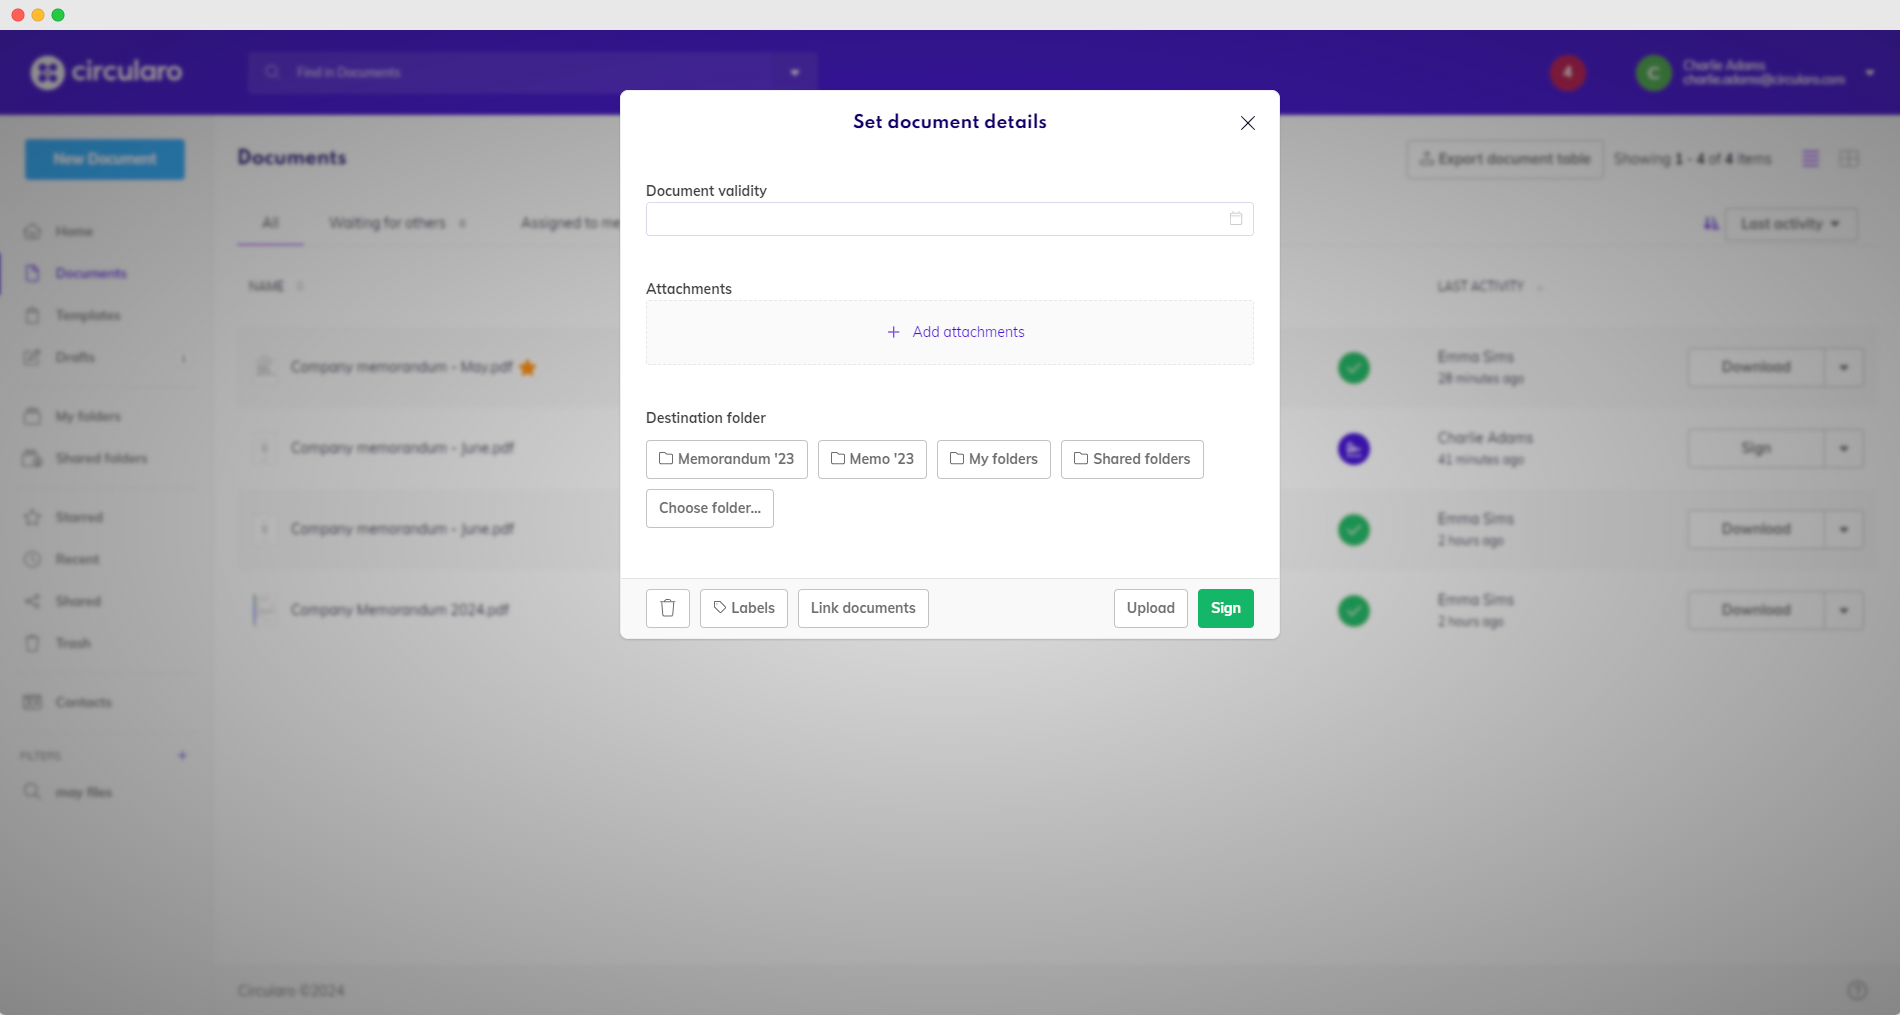Expand the Drafts submenu chevron
Viewport: 1900px width, 1015px height.
tap(183, 358)
